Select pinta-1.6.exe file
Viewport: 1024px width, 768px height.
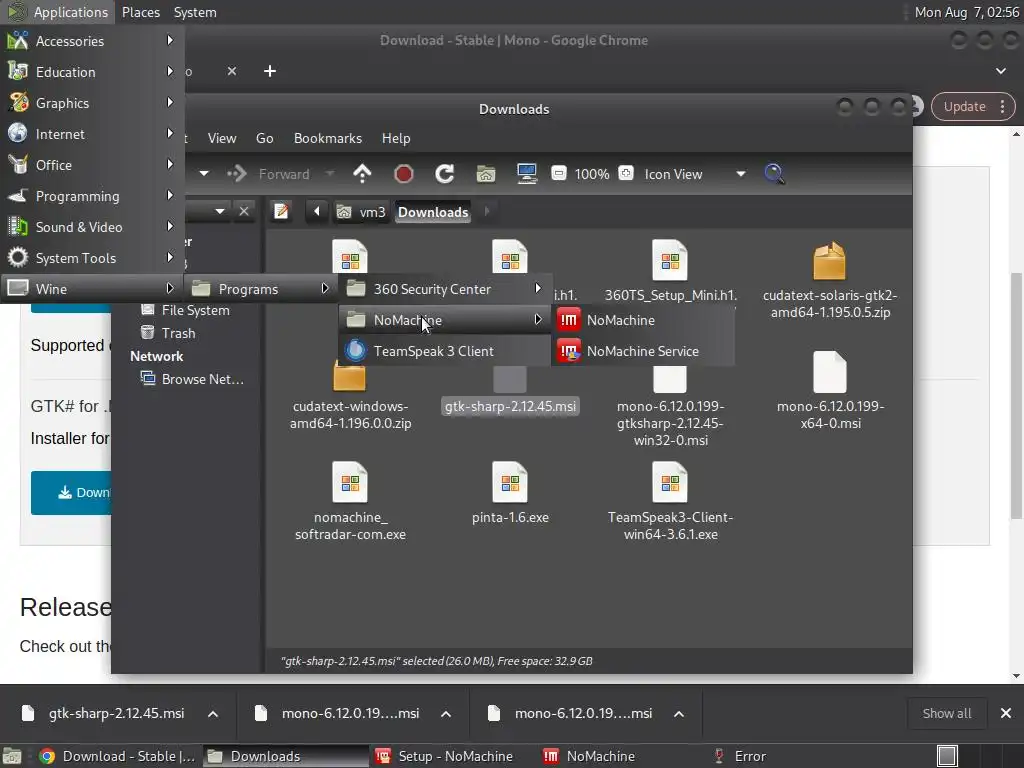click(510, 493)
